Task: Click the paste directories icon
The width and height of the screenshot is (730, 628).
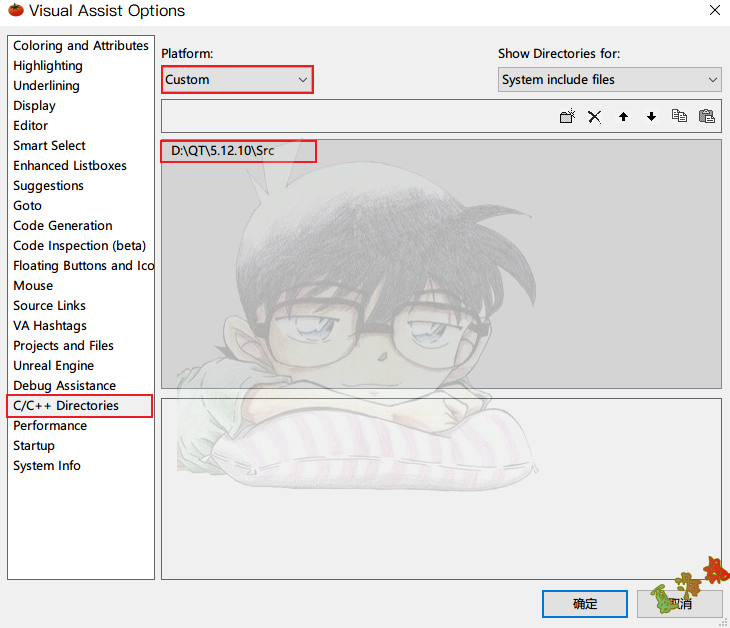Action: pos(707,116)
